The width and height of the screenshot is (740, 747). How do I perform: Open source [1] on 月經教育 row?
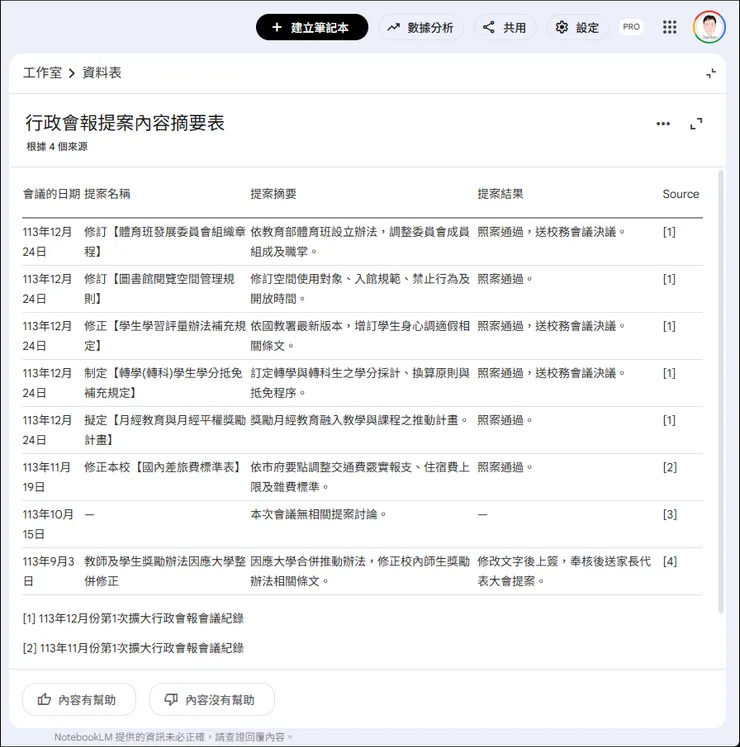coord(669,420)
